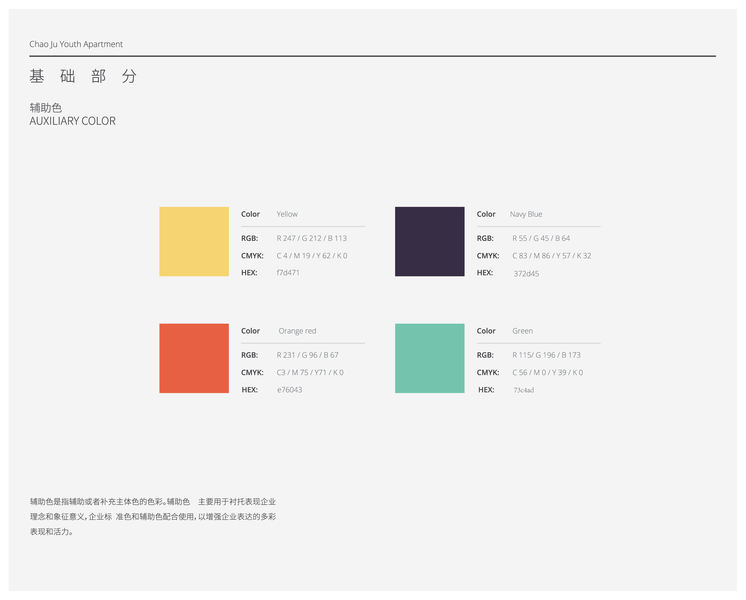Select the RGB value 'R 115/ G 196 / B 173'
The width and height of the screenshot is (746, 600).
coord(547,355)
